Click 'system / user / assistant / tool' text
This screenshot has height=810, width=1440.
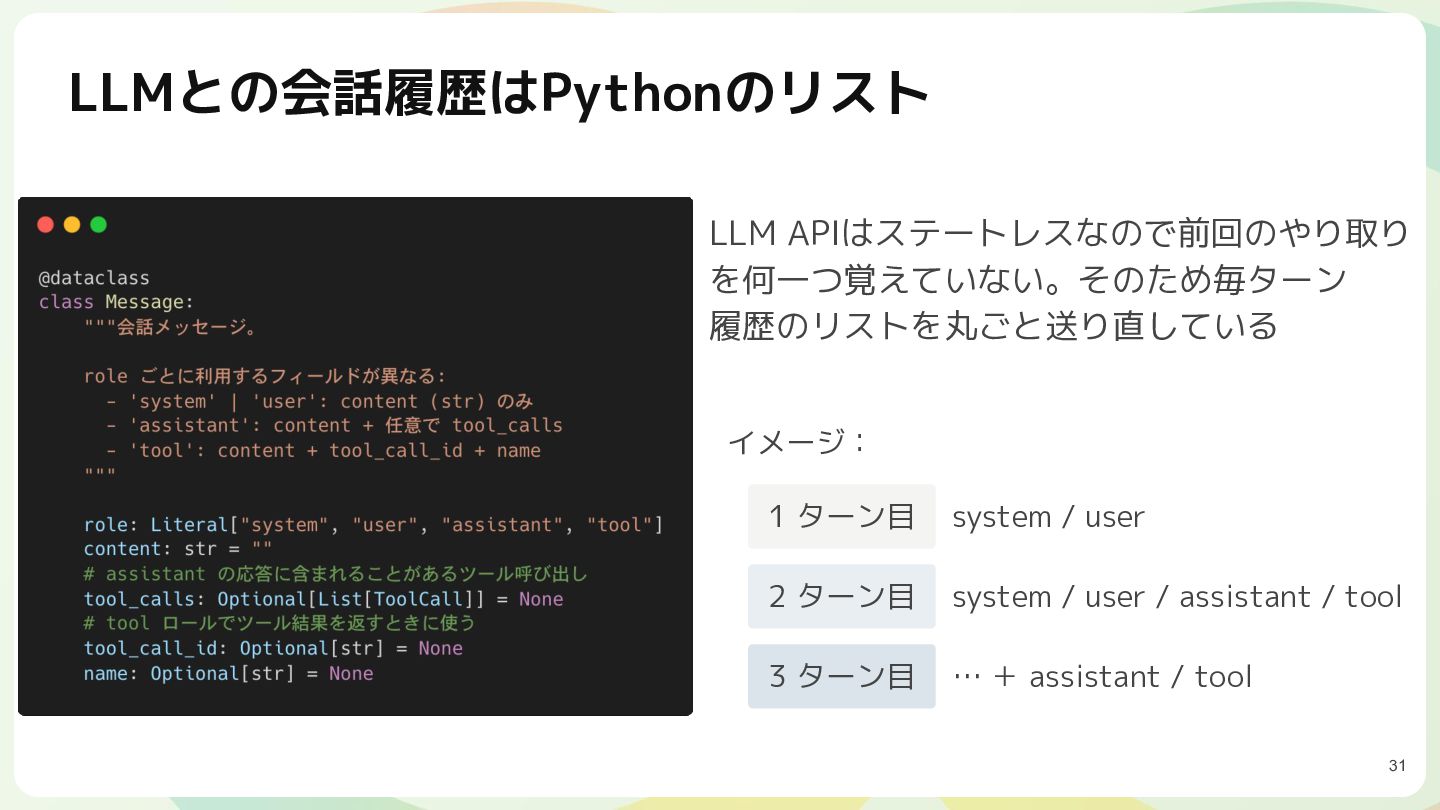click(x=1177, y=597)
